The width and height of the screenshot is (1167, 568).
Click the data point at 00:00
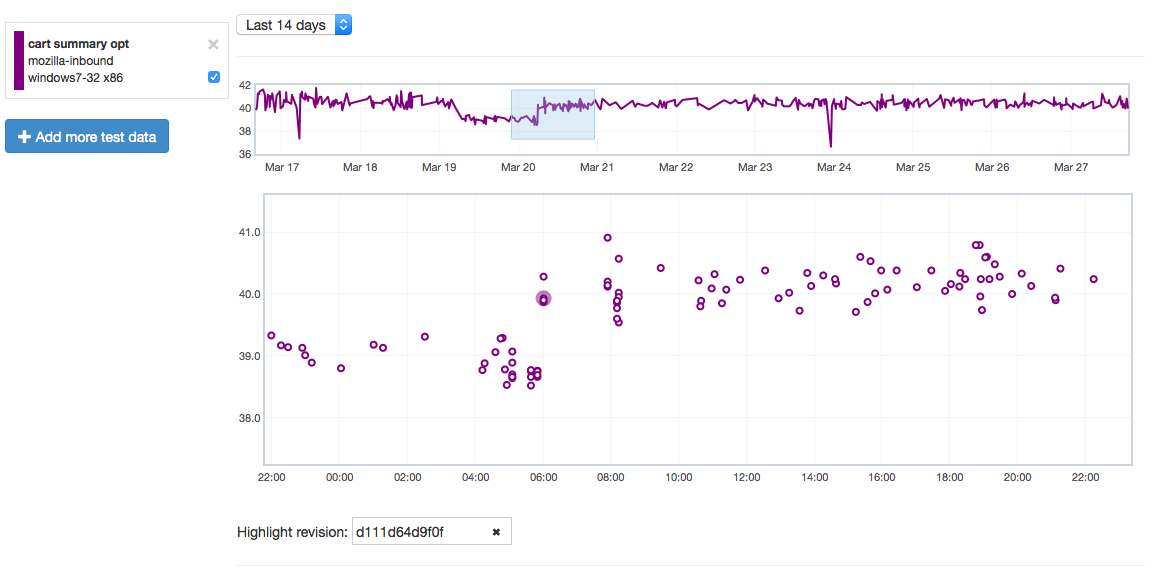point(341,368)
